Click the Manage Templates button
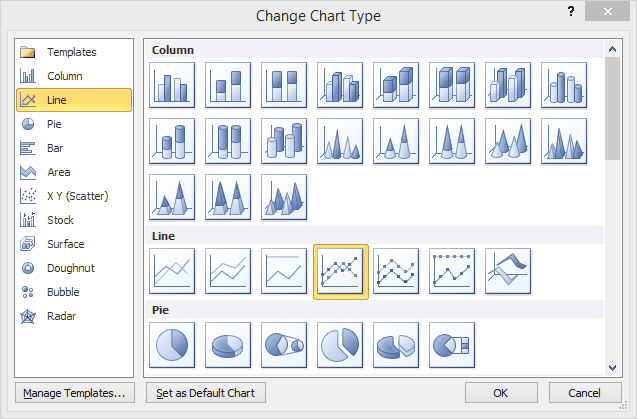The image size is (637, 419). [x=74, y=393]
